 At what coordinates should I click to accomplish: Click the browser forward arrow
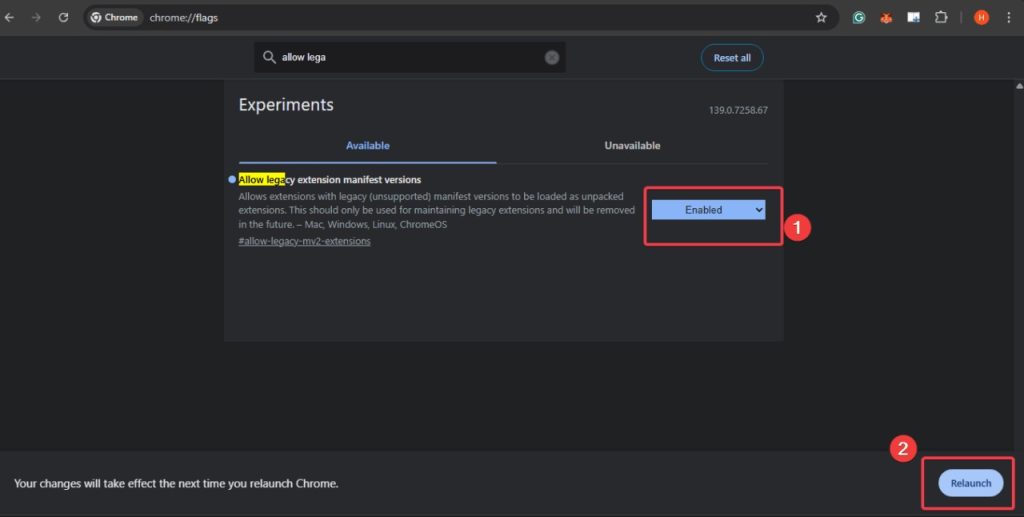pos(36,17)
